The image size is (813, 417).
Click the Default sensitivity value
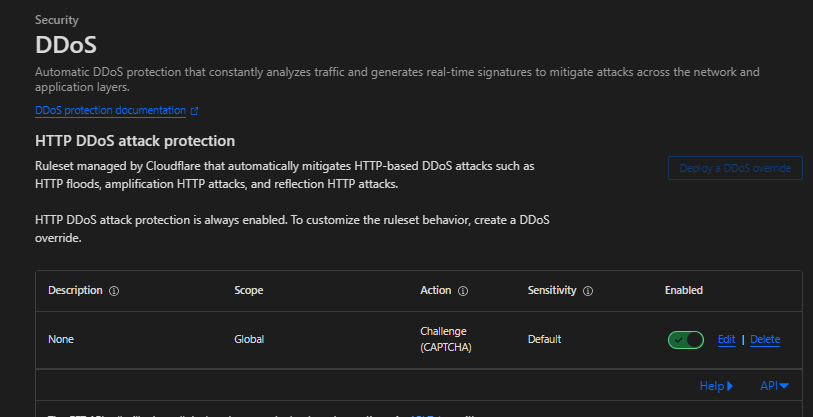coord(545,340)
